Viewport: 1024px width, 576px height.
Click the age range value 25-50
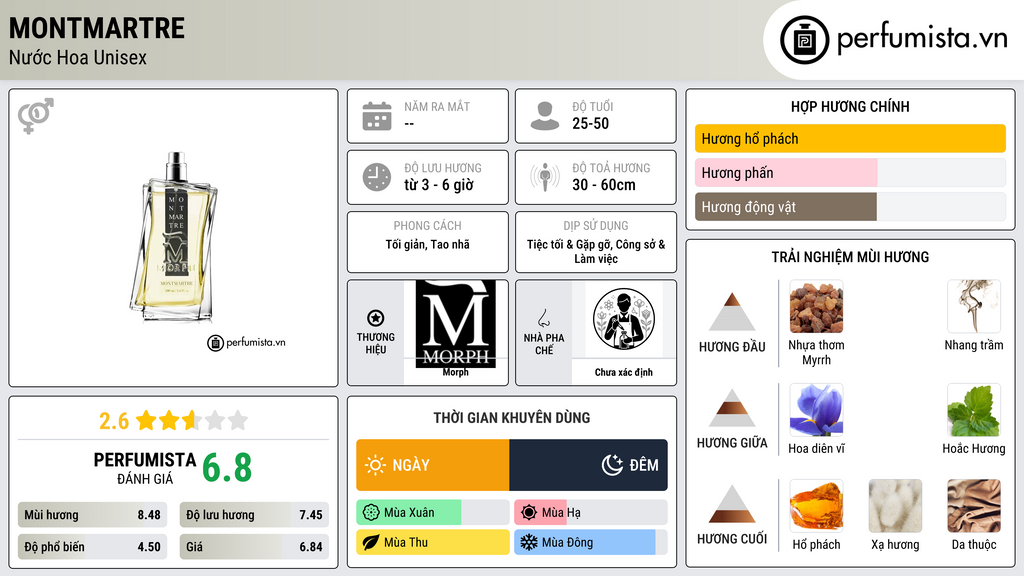click(590, 123)
